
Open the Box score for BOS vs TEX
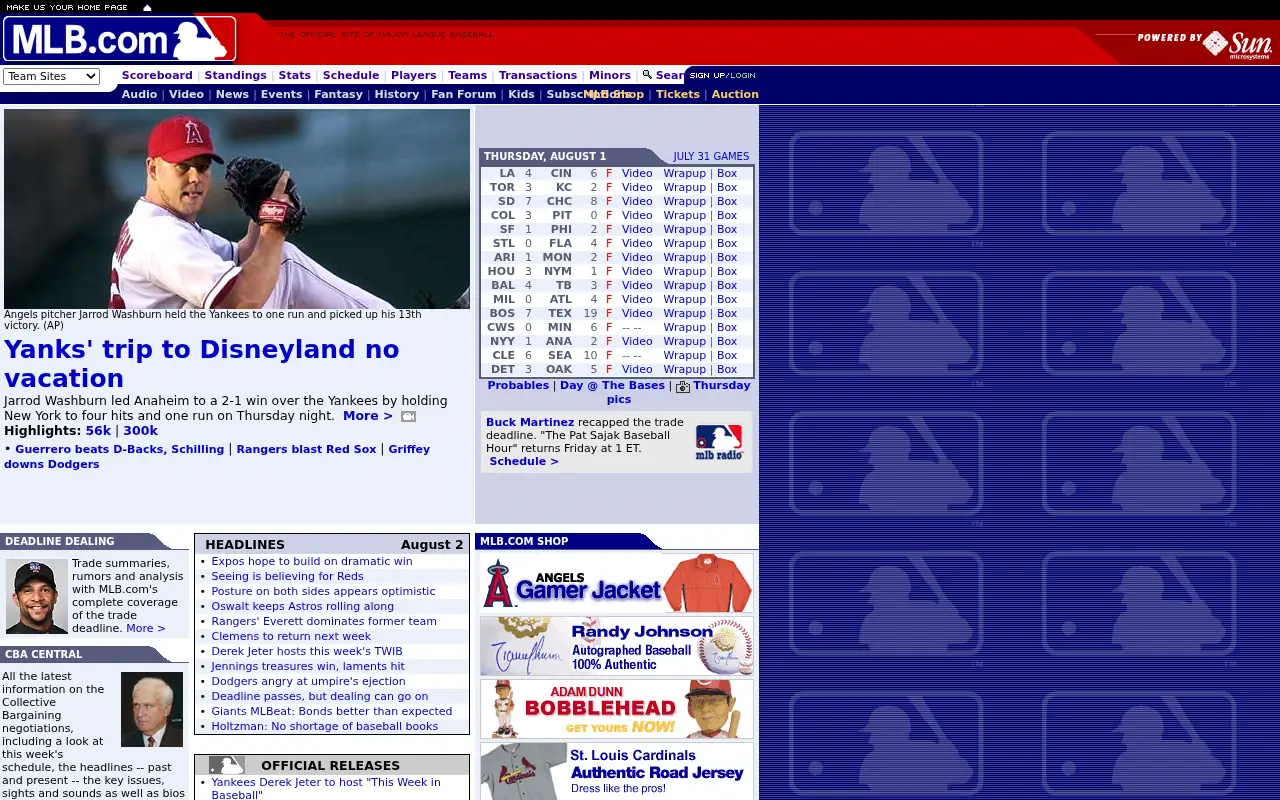click(x=727, y=313)
